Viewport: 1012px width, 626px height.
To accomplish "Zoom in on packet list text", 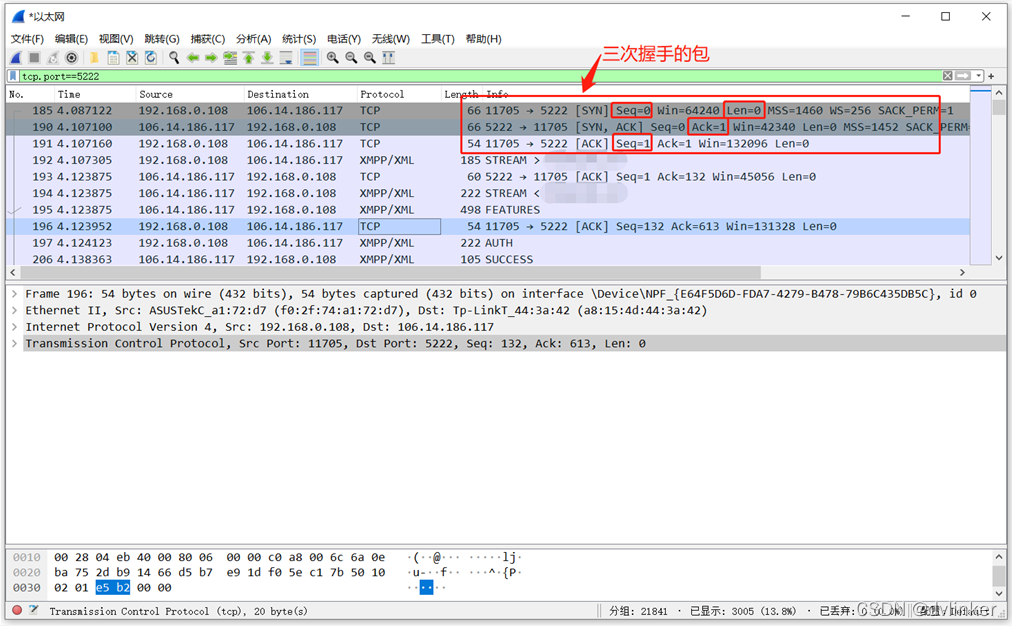I will pos(332,58).
